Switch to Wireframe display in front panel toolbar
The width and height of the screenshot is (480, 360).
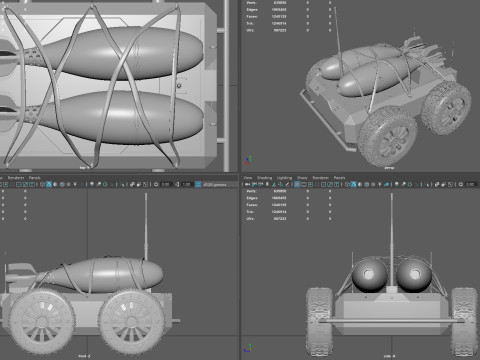pyautogui.click(x=42, y=184)
